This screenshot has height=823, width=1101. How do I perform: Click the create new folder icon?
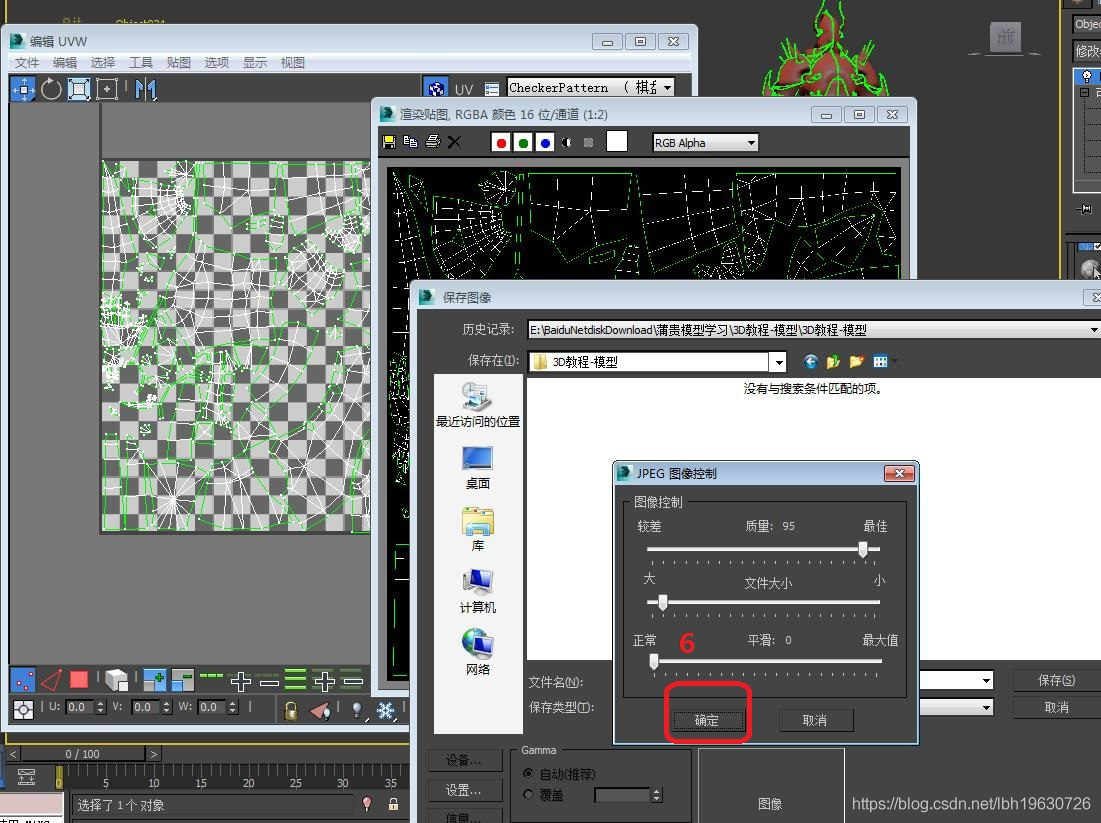856,362
